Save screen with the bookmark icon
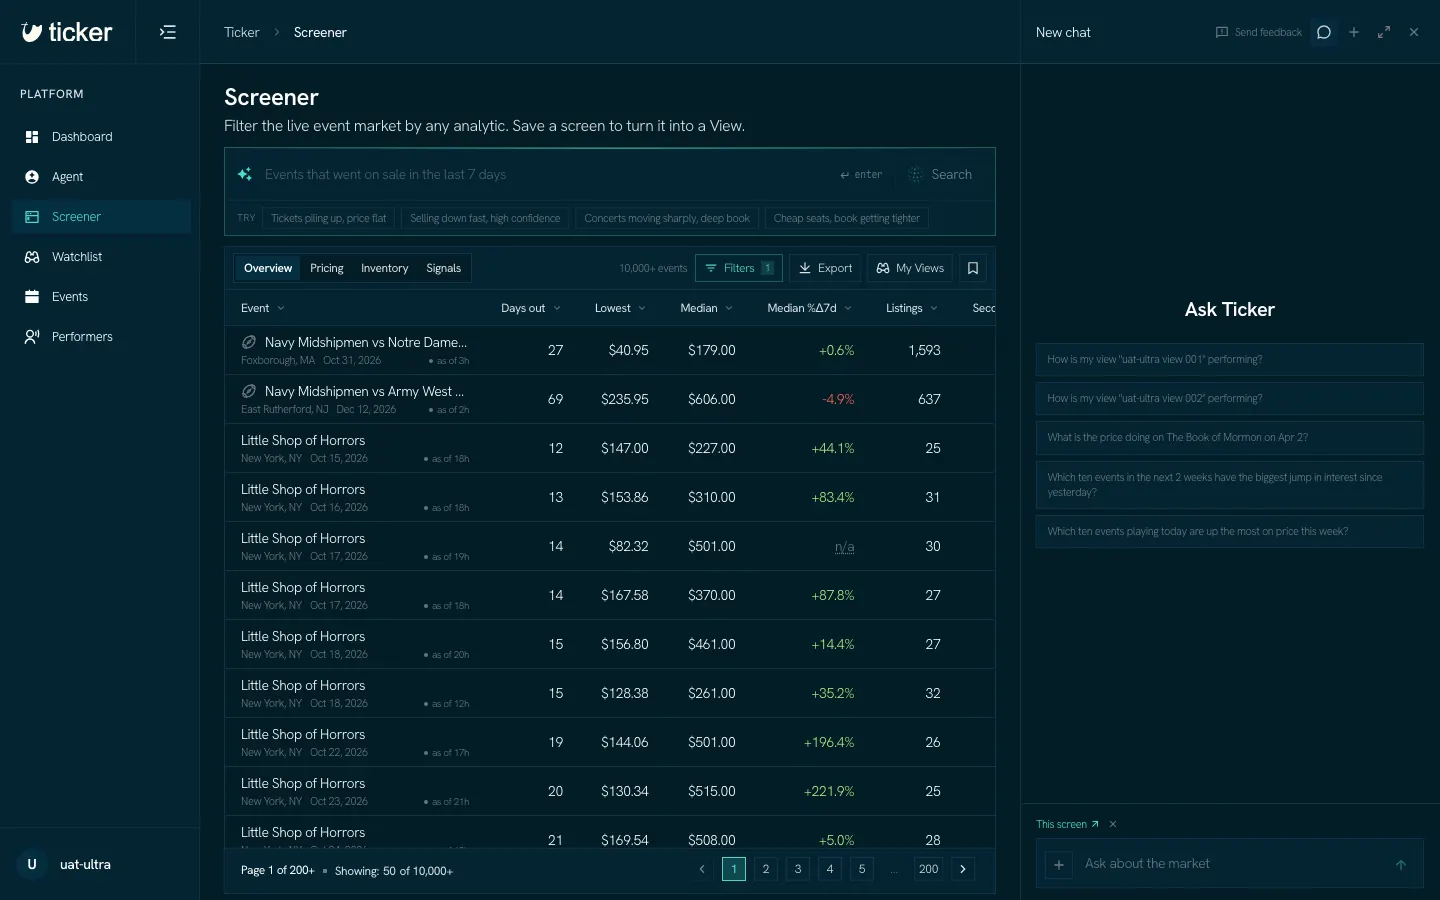The width and height of the screenshot is (1440, 900). (x=973, y=268)
